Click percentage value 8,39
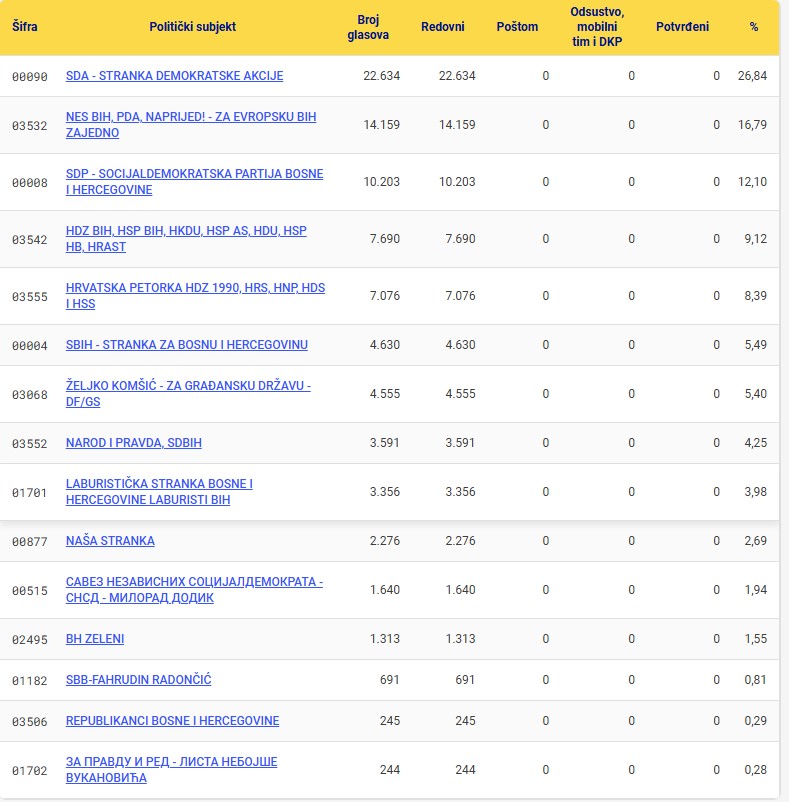This screenshot has height=802, width=789. [x=756, y=296]
